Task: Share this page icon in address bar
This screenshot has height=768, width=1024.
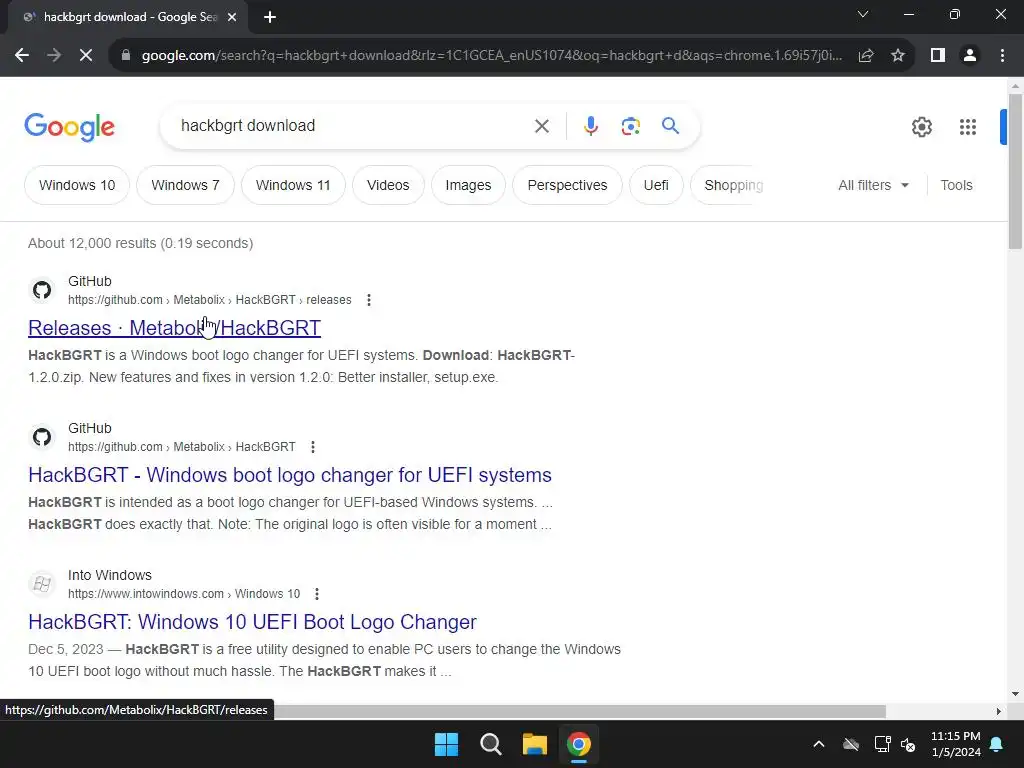Action: click(x=866, y=56)
